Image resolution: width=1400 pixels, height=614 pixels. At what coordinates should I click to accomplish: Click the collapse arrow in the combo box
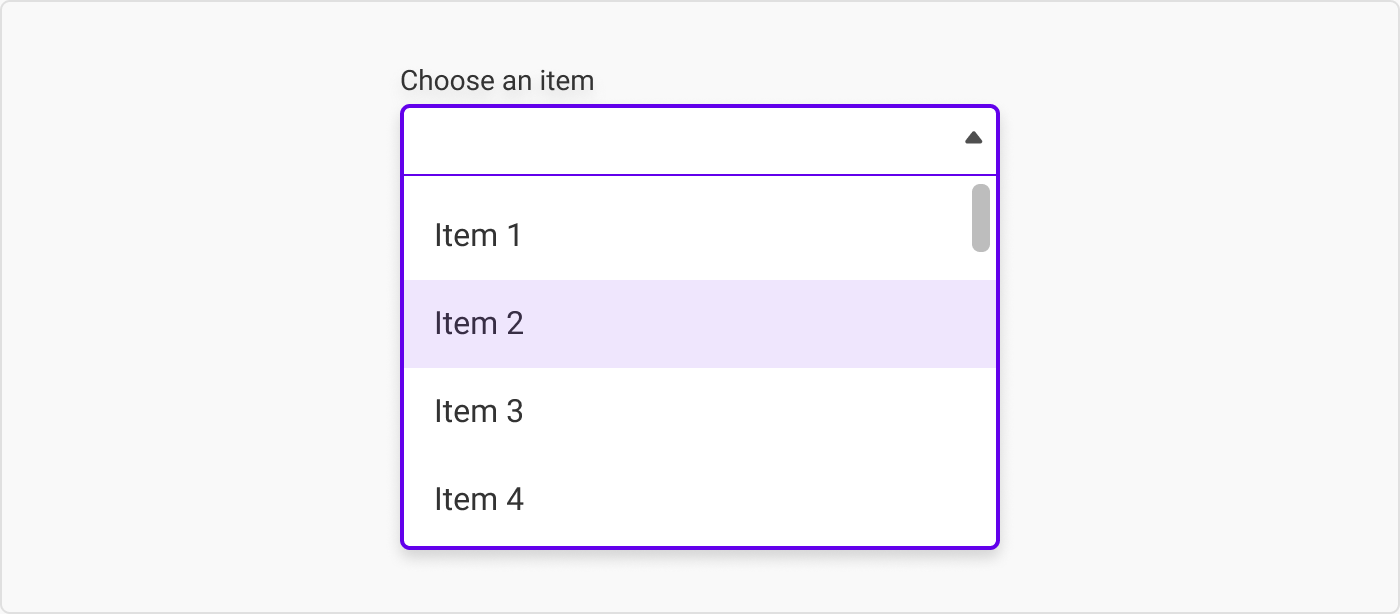click(973, 138)
